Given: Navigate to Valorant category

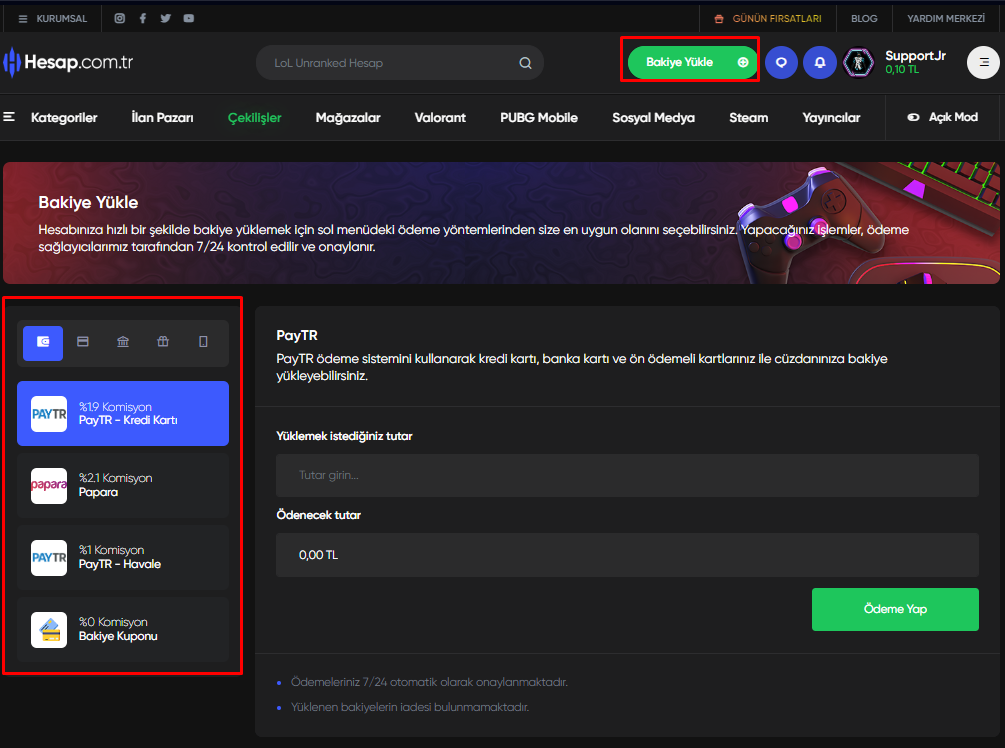Looking at the screenshot, I should click(x=440, y=117).
